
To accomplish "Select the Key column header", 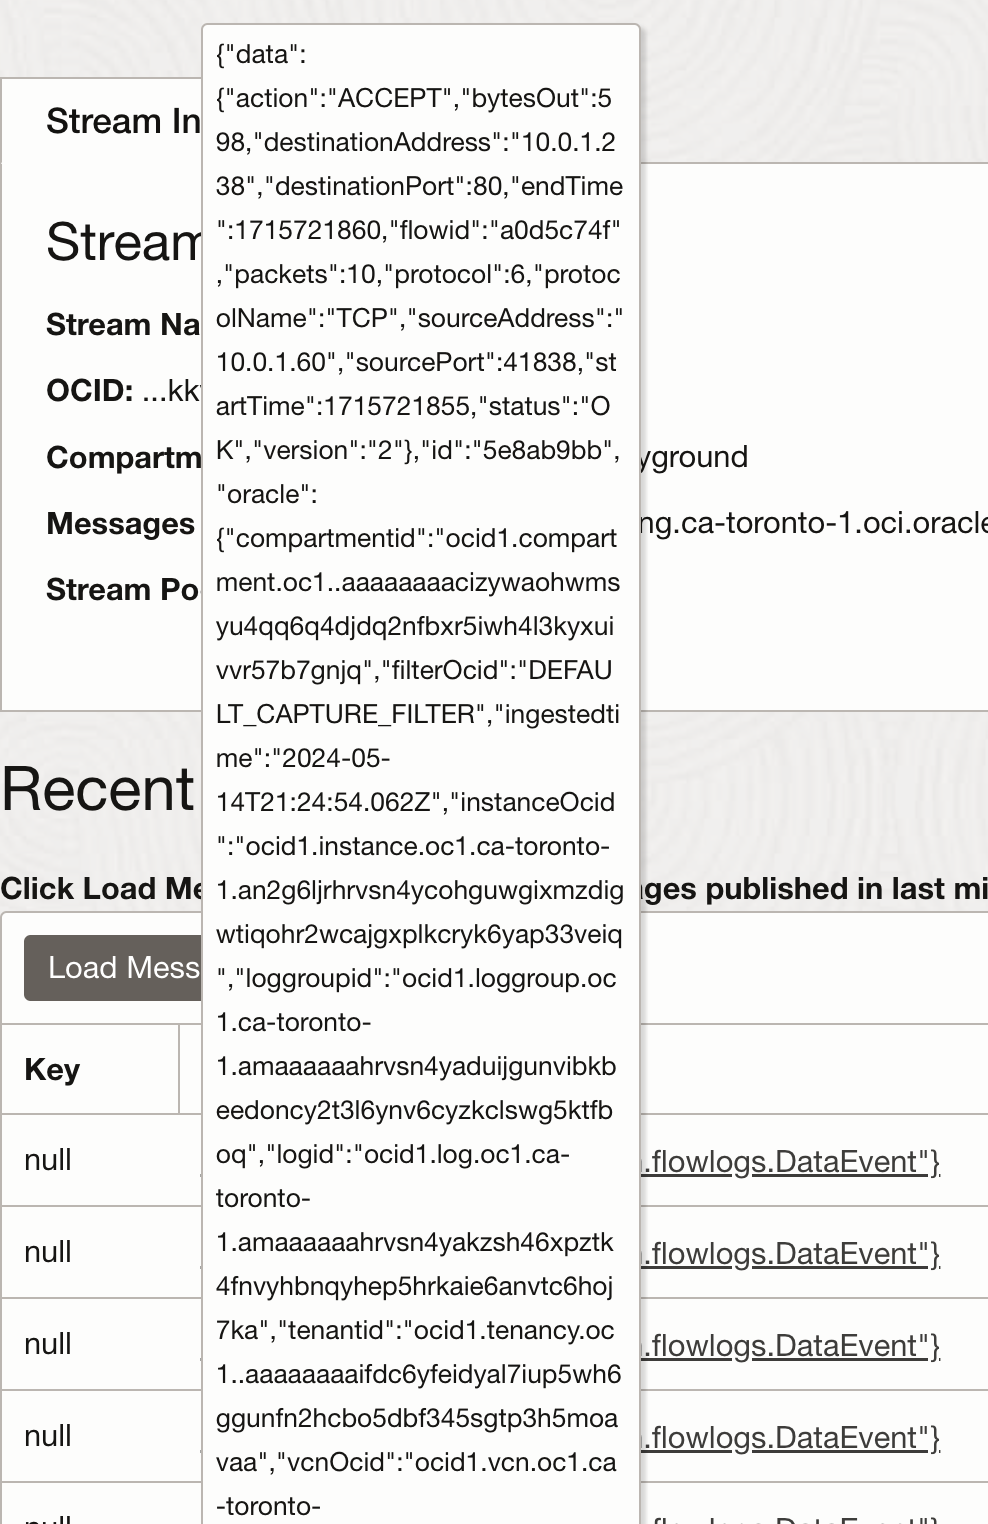I will (x=52, y=1069).
